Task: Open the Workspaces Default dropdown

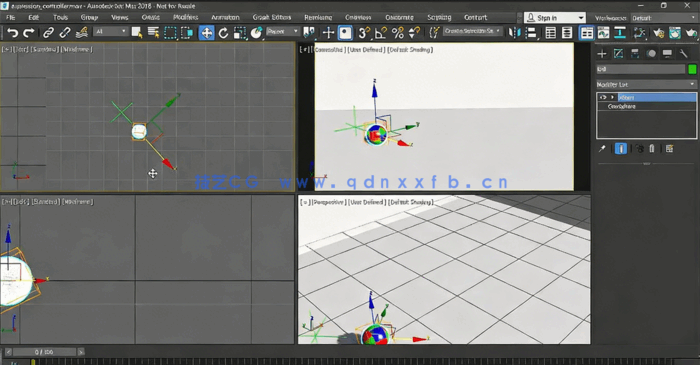Action: [x=664, y=18]
